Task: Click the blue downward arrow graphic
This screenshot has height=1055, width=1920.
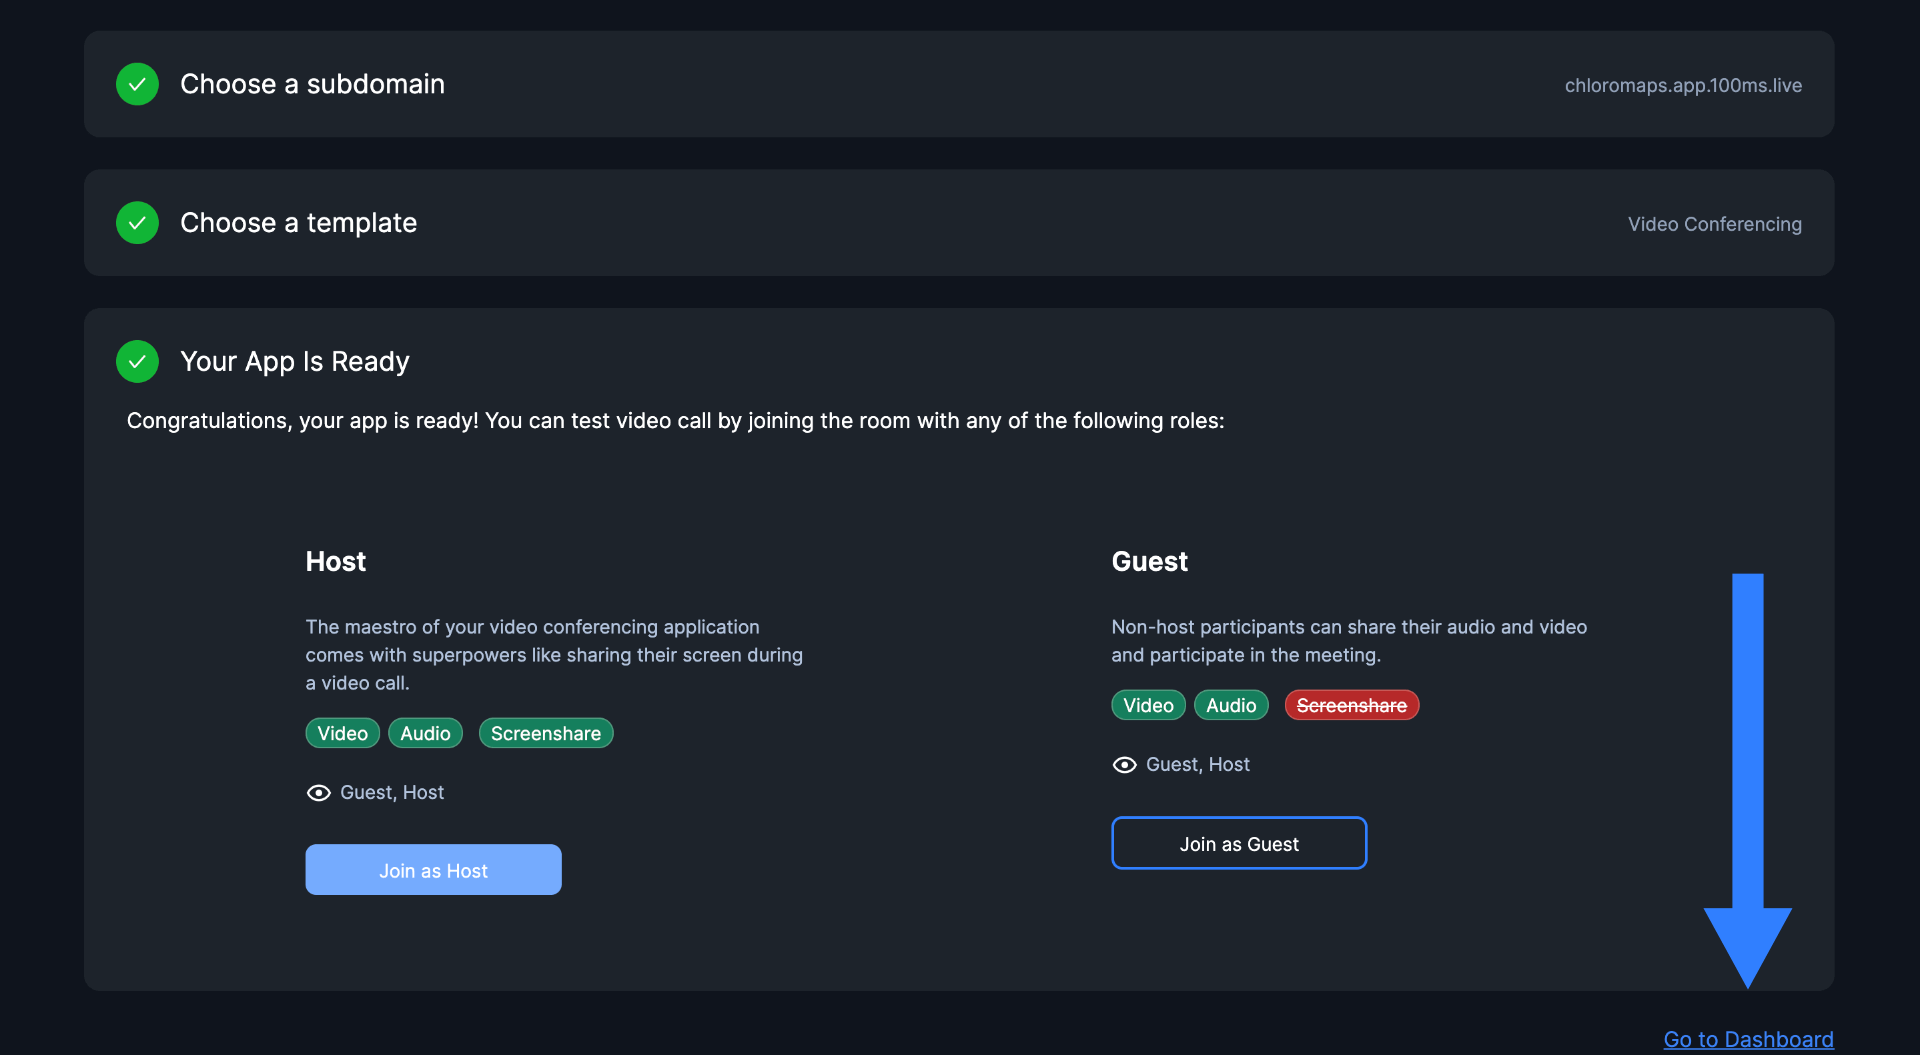Action: (x=1748, y=780)
